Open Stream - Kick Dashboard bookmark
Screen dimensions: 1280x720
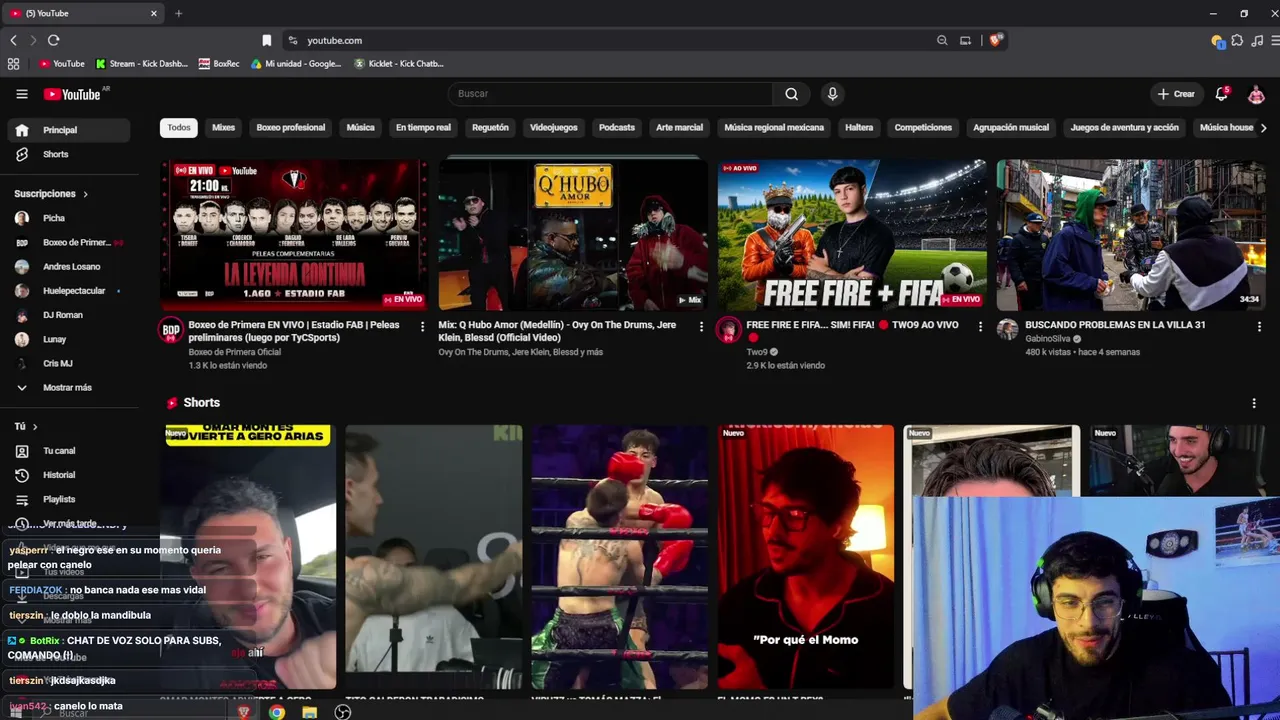[142, 64]
